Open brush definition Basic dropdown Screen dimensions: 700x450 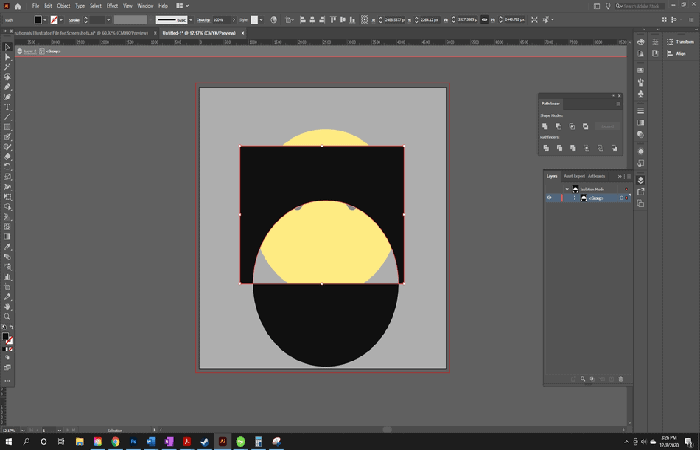tap(191, 20)
